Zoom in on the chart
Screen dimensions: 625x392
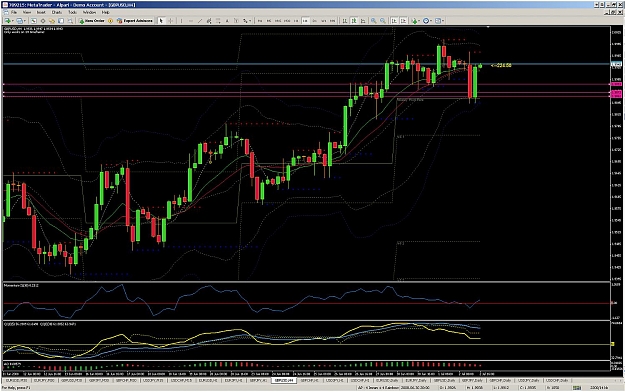point(373,21)
